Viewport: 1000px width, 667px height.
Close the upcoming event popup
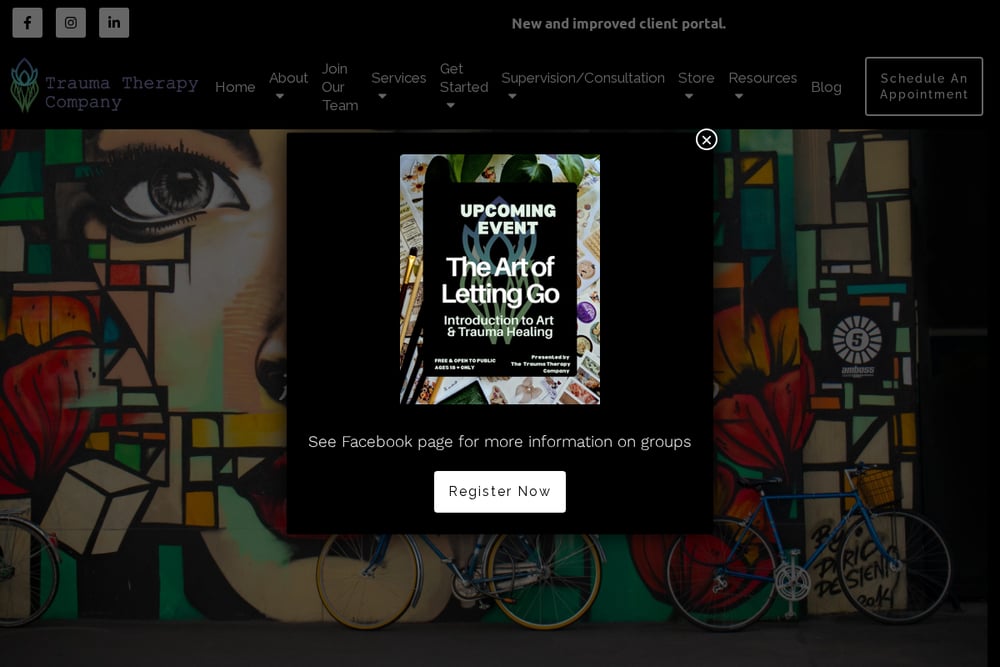706,140
